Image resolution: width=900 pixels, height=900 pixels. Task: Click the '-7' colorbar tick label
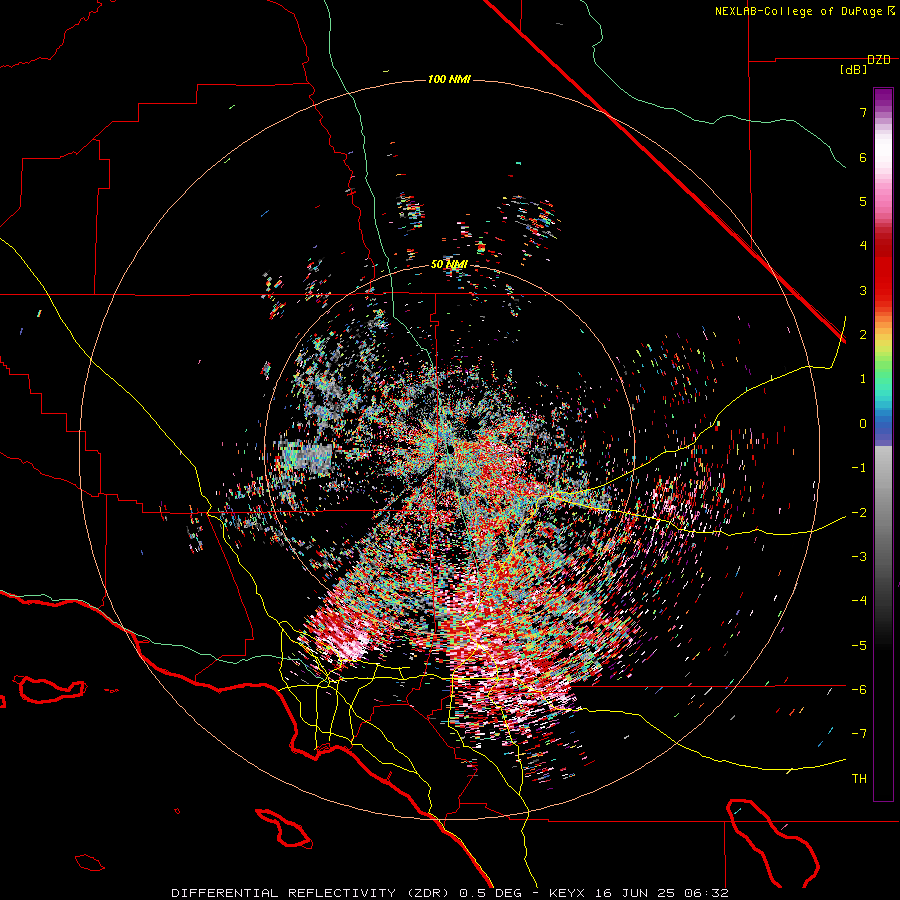click(859, 734)
